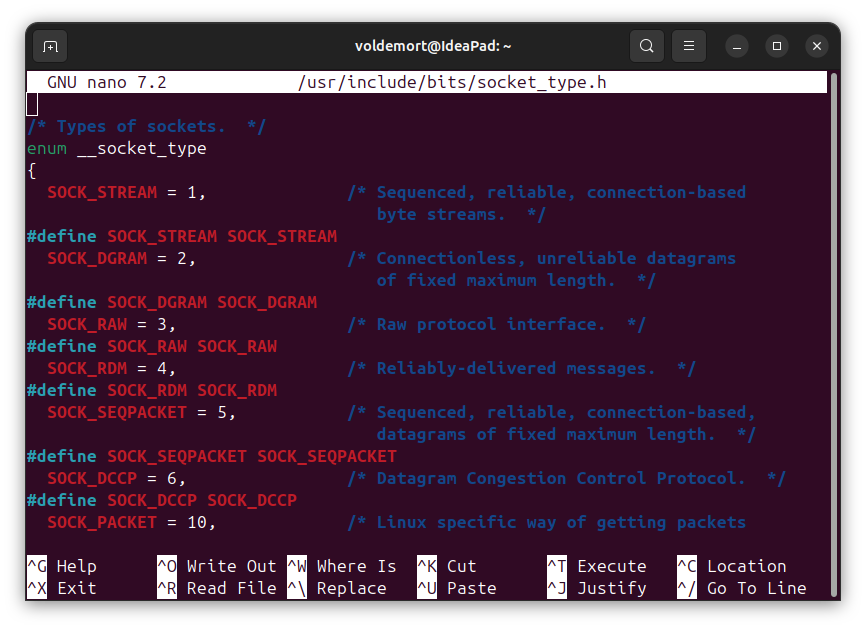This screenshot has height=629, width=866.
Task: Close the terminal window
Action: tap(817, 46)
